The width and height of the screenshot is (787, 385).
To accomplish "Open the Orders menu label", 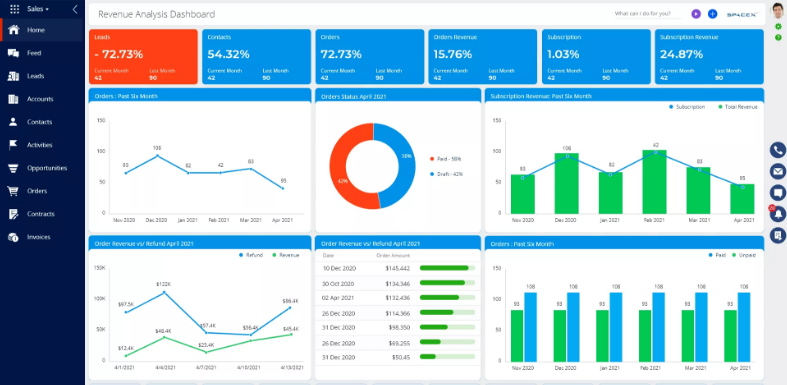I will pos(37,191).
